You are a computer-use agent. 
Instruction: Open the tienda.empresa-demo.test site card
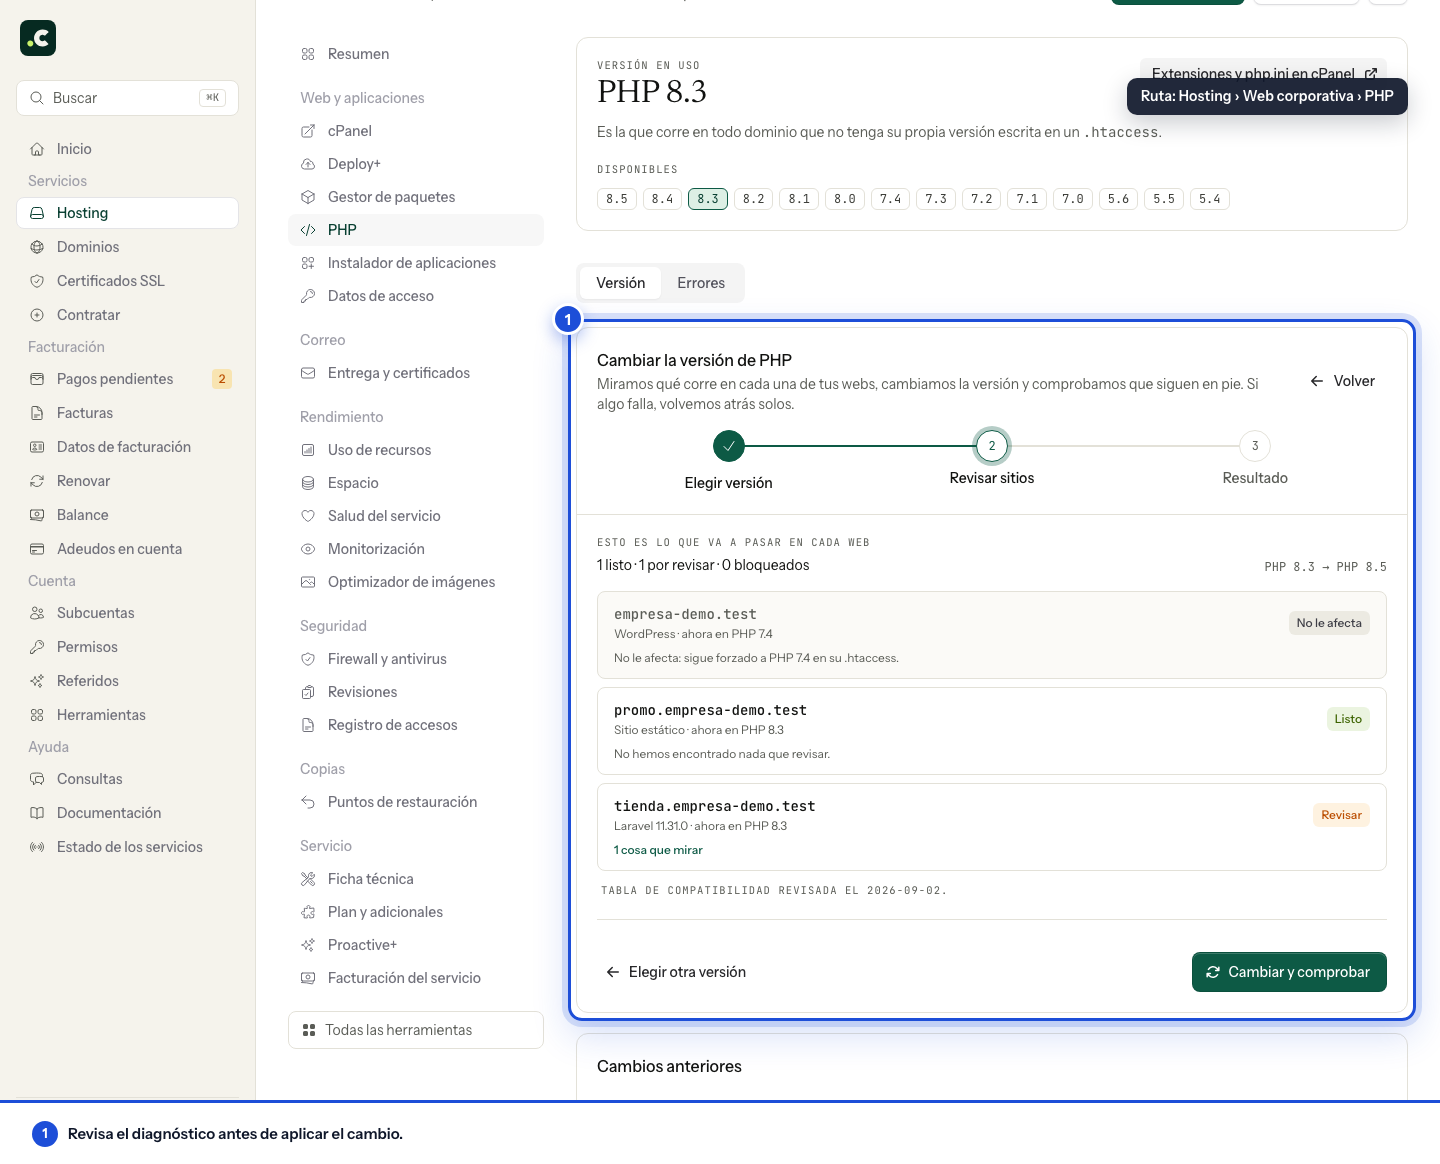point(992,827)
